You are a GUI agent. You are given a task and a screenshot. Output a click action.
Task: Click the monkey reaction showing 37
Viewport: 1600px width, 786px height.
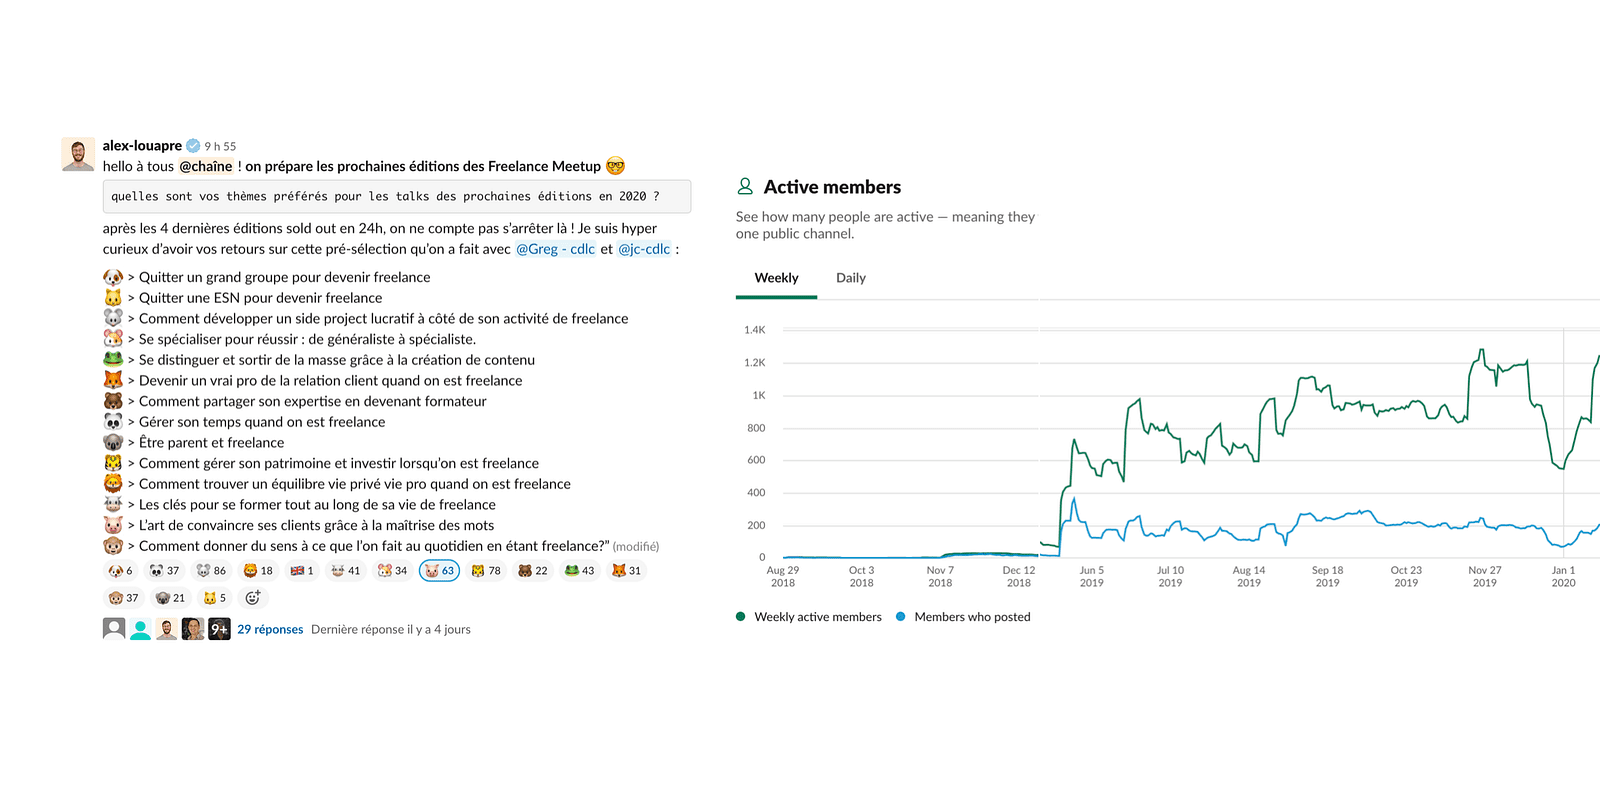coord(124,598)
